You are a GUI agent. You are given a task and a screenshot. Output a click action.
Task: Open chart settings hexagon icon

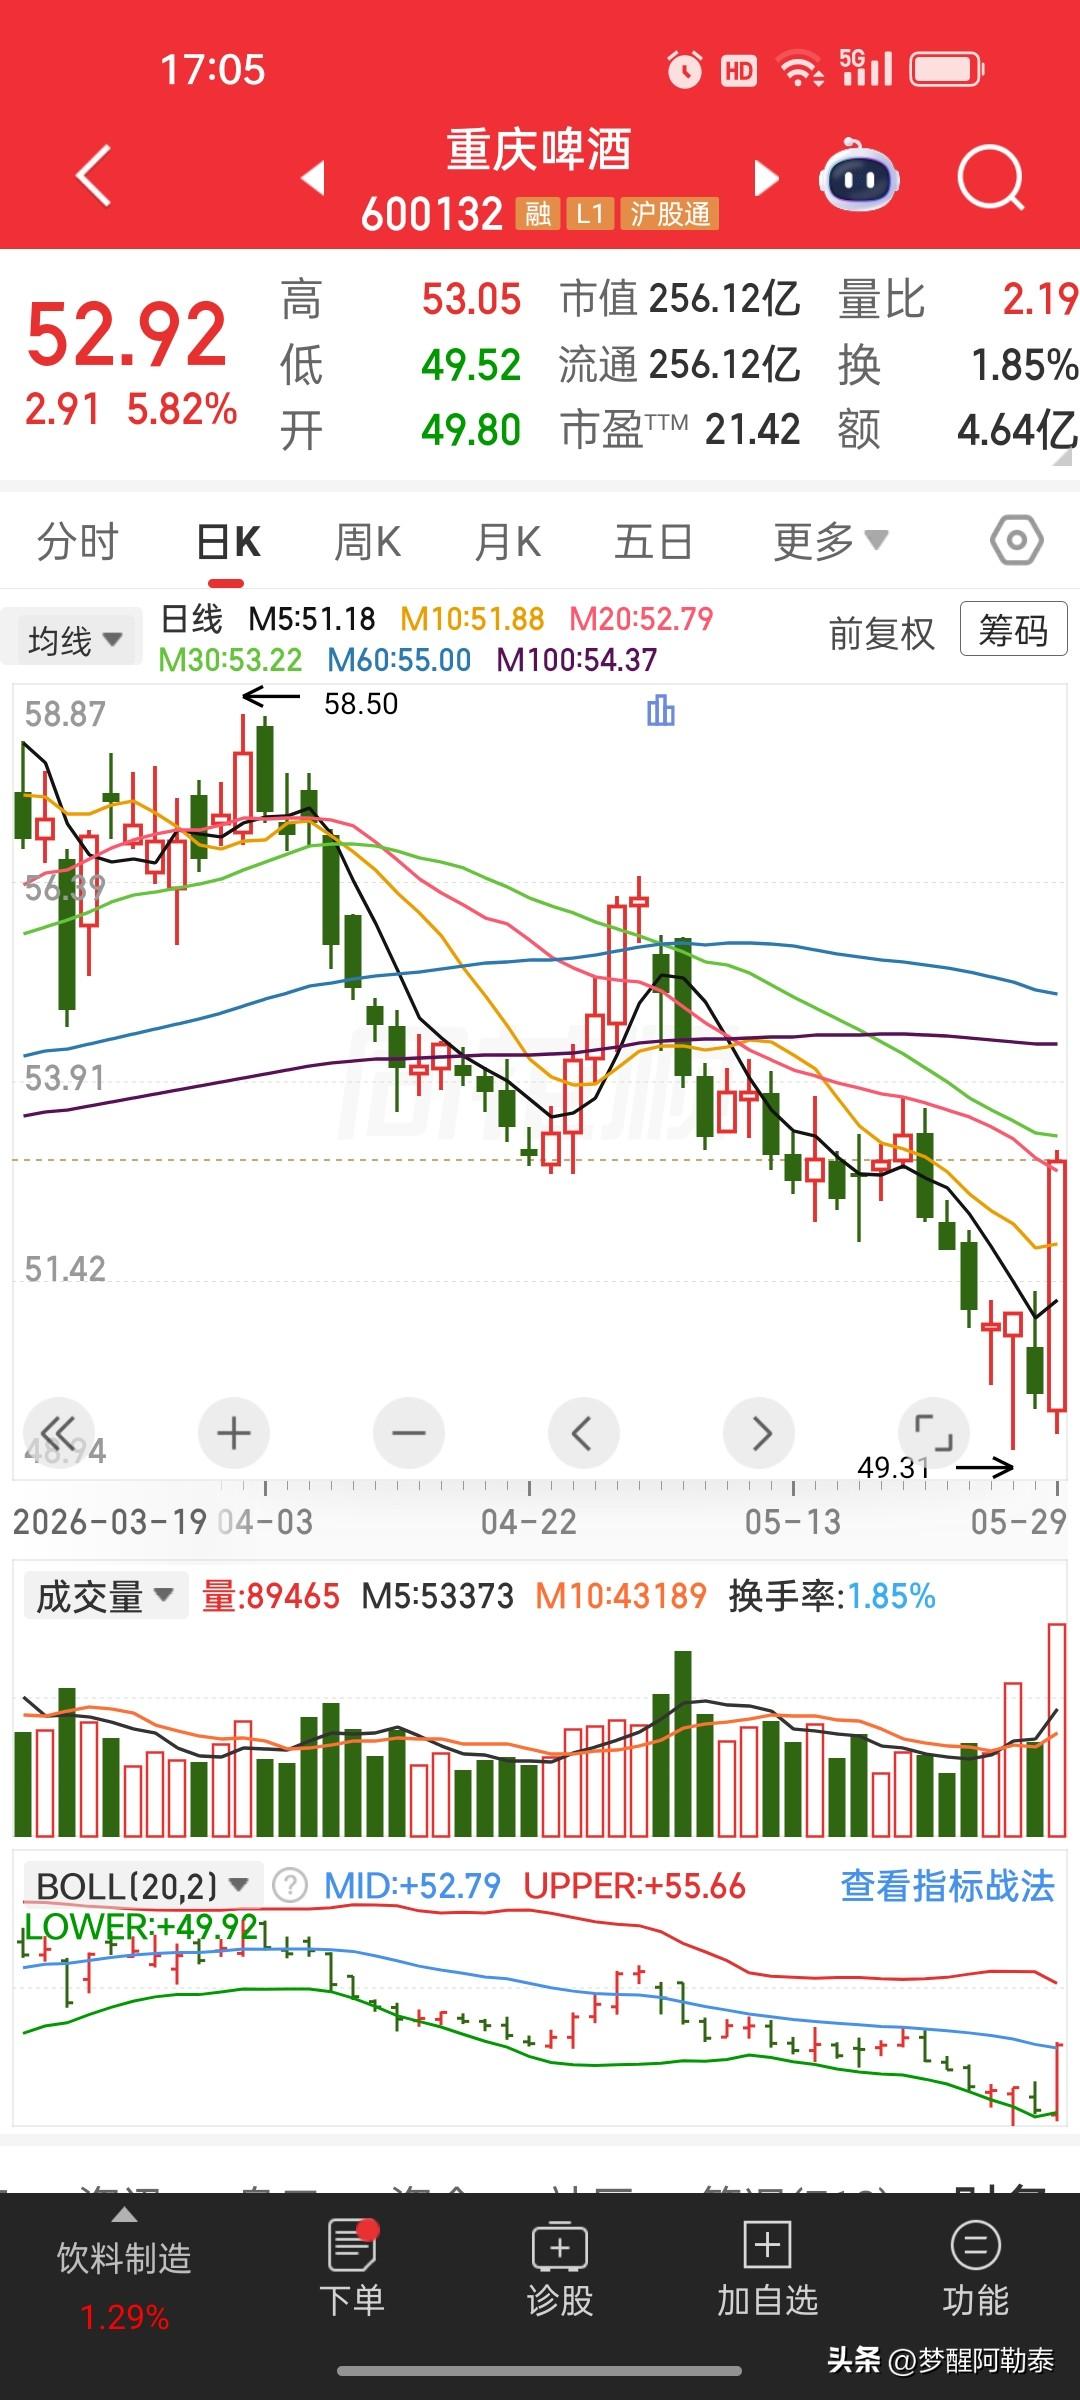tap(1017, 541)
